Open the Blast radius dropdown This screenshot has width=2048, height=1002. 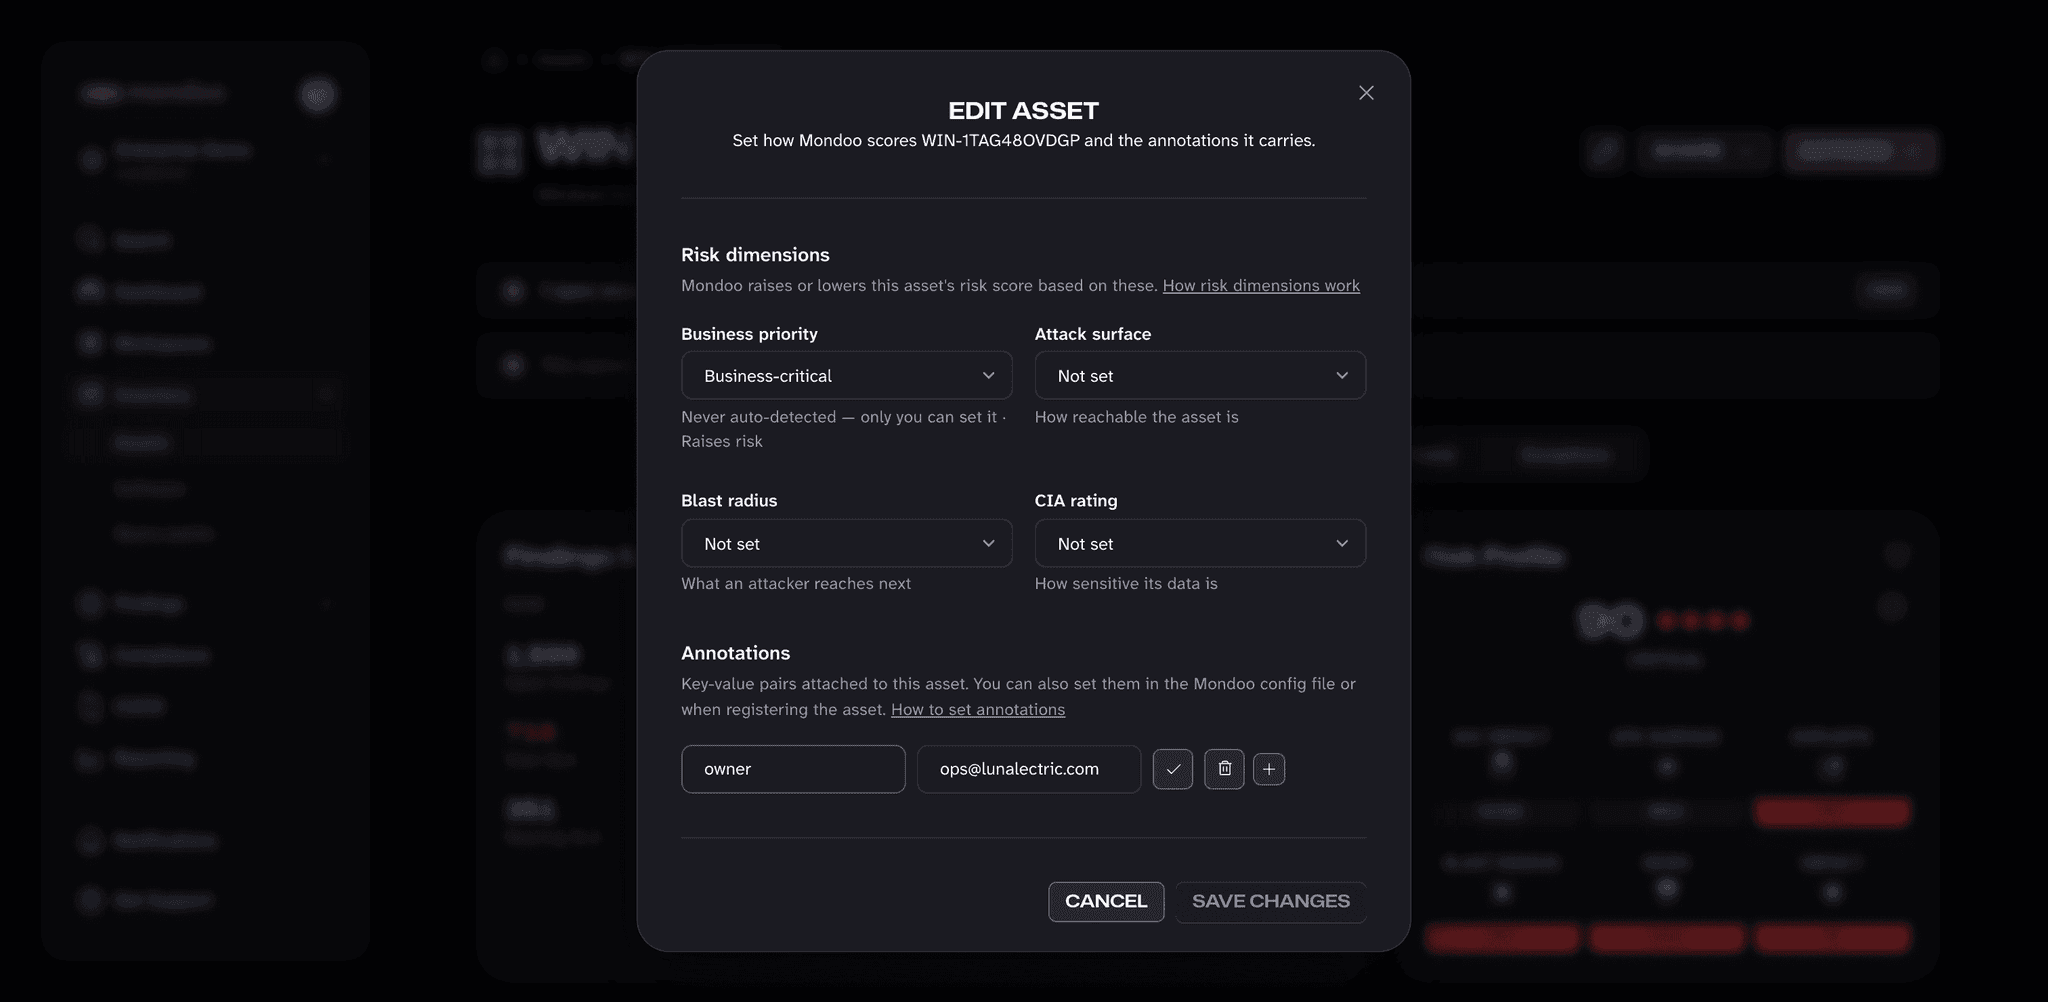pos(847,543)
